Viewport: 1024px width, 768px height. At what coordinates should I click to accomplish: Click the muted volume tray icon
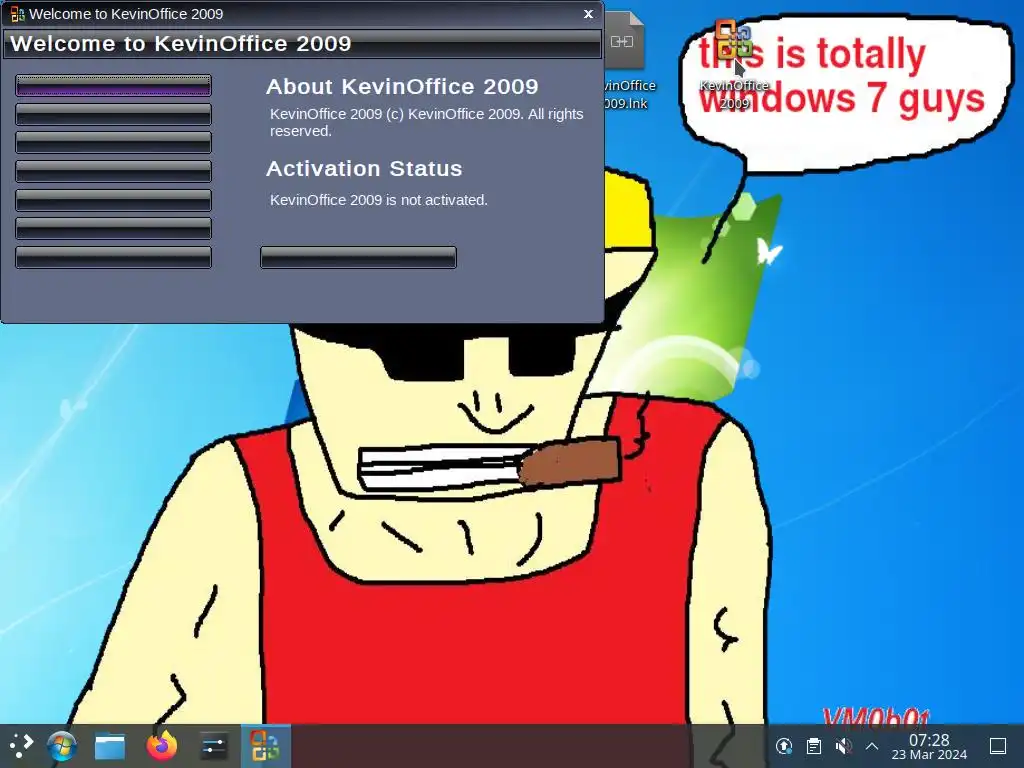point(843,746)
